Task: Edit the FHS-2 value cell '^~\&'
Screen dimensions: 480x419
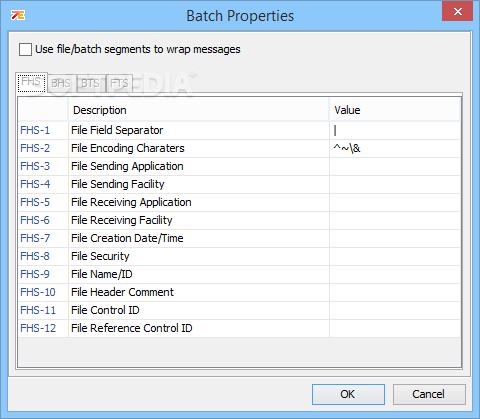Action: click(395, 148)
